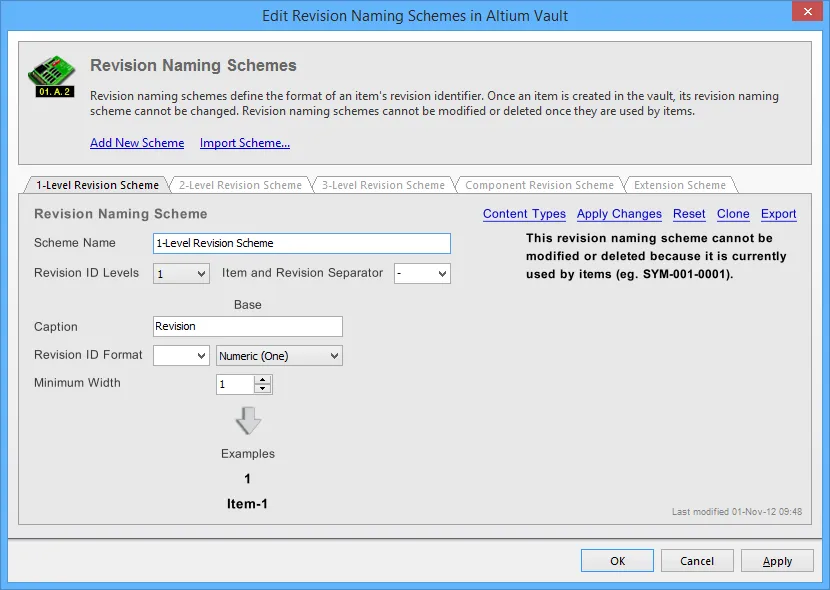
Task: Show the Extension Scheme tab
Action: [x=680, y=185]
